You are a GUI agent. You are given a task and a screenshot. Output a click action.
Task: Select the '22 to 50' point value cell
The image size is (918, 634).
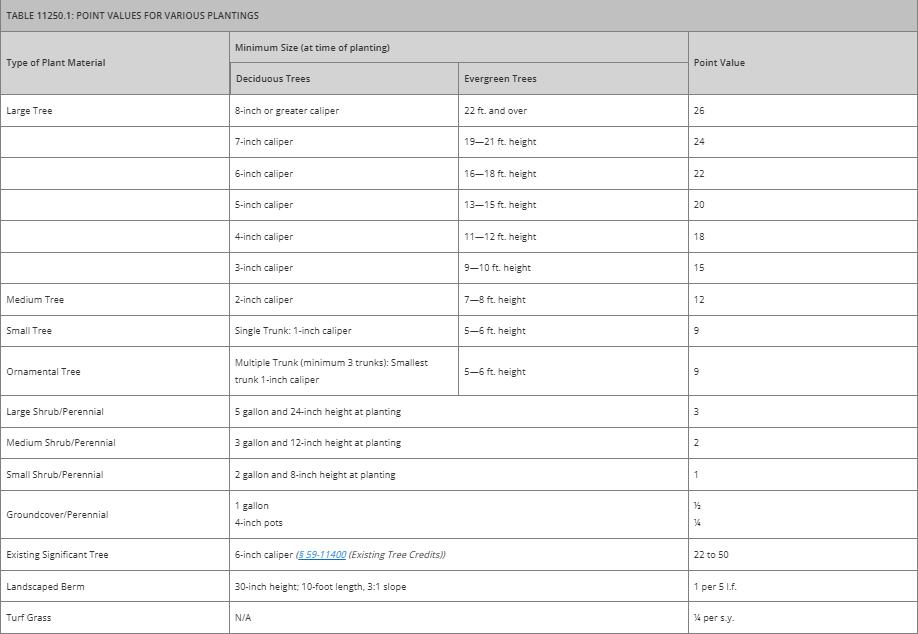pyautogui.click(x=711, y=555)
